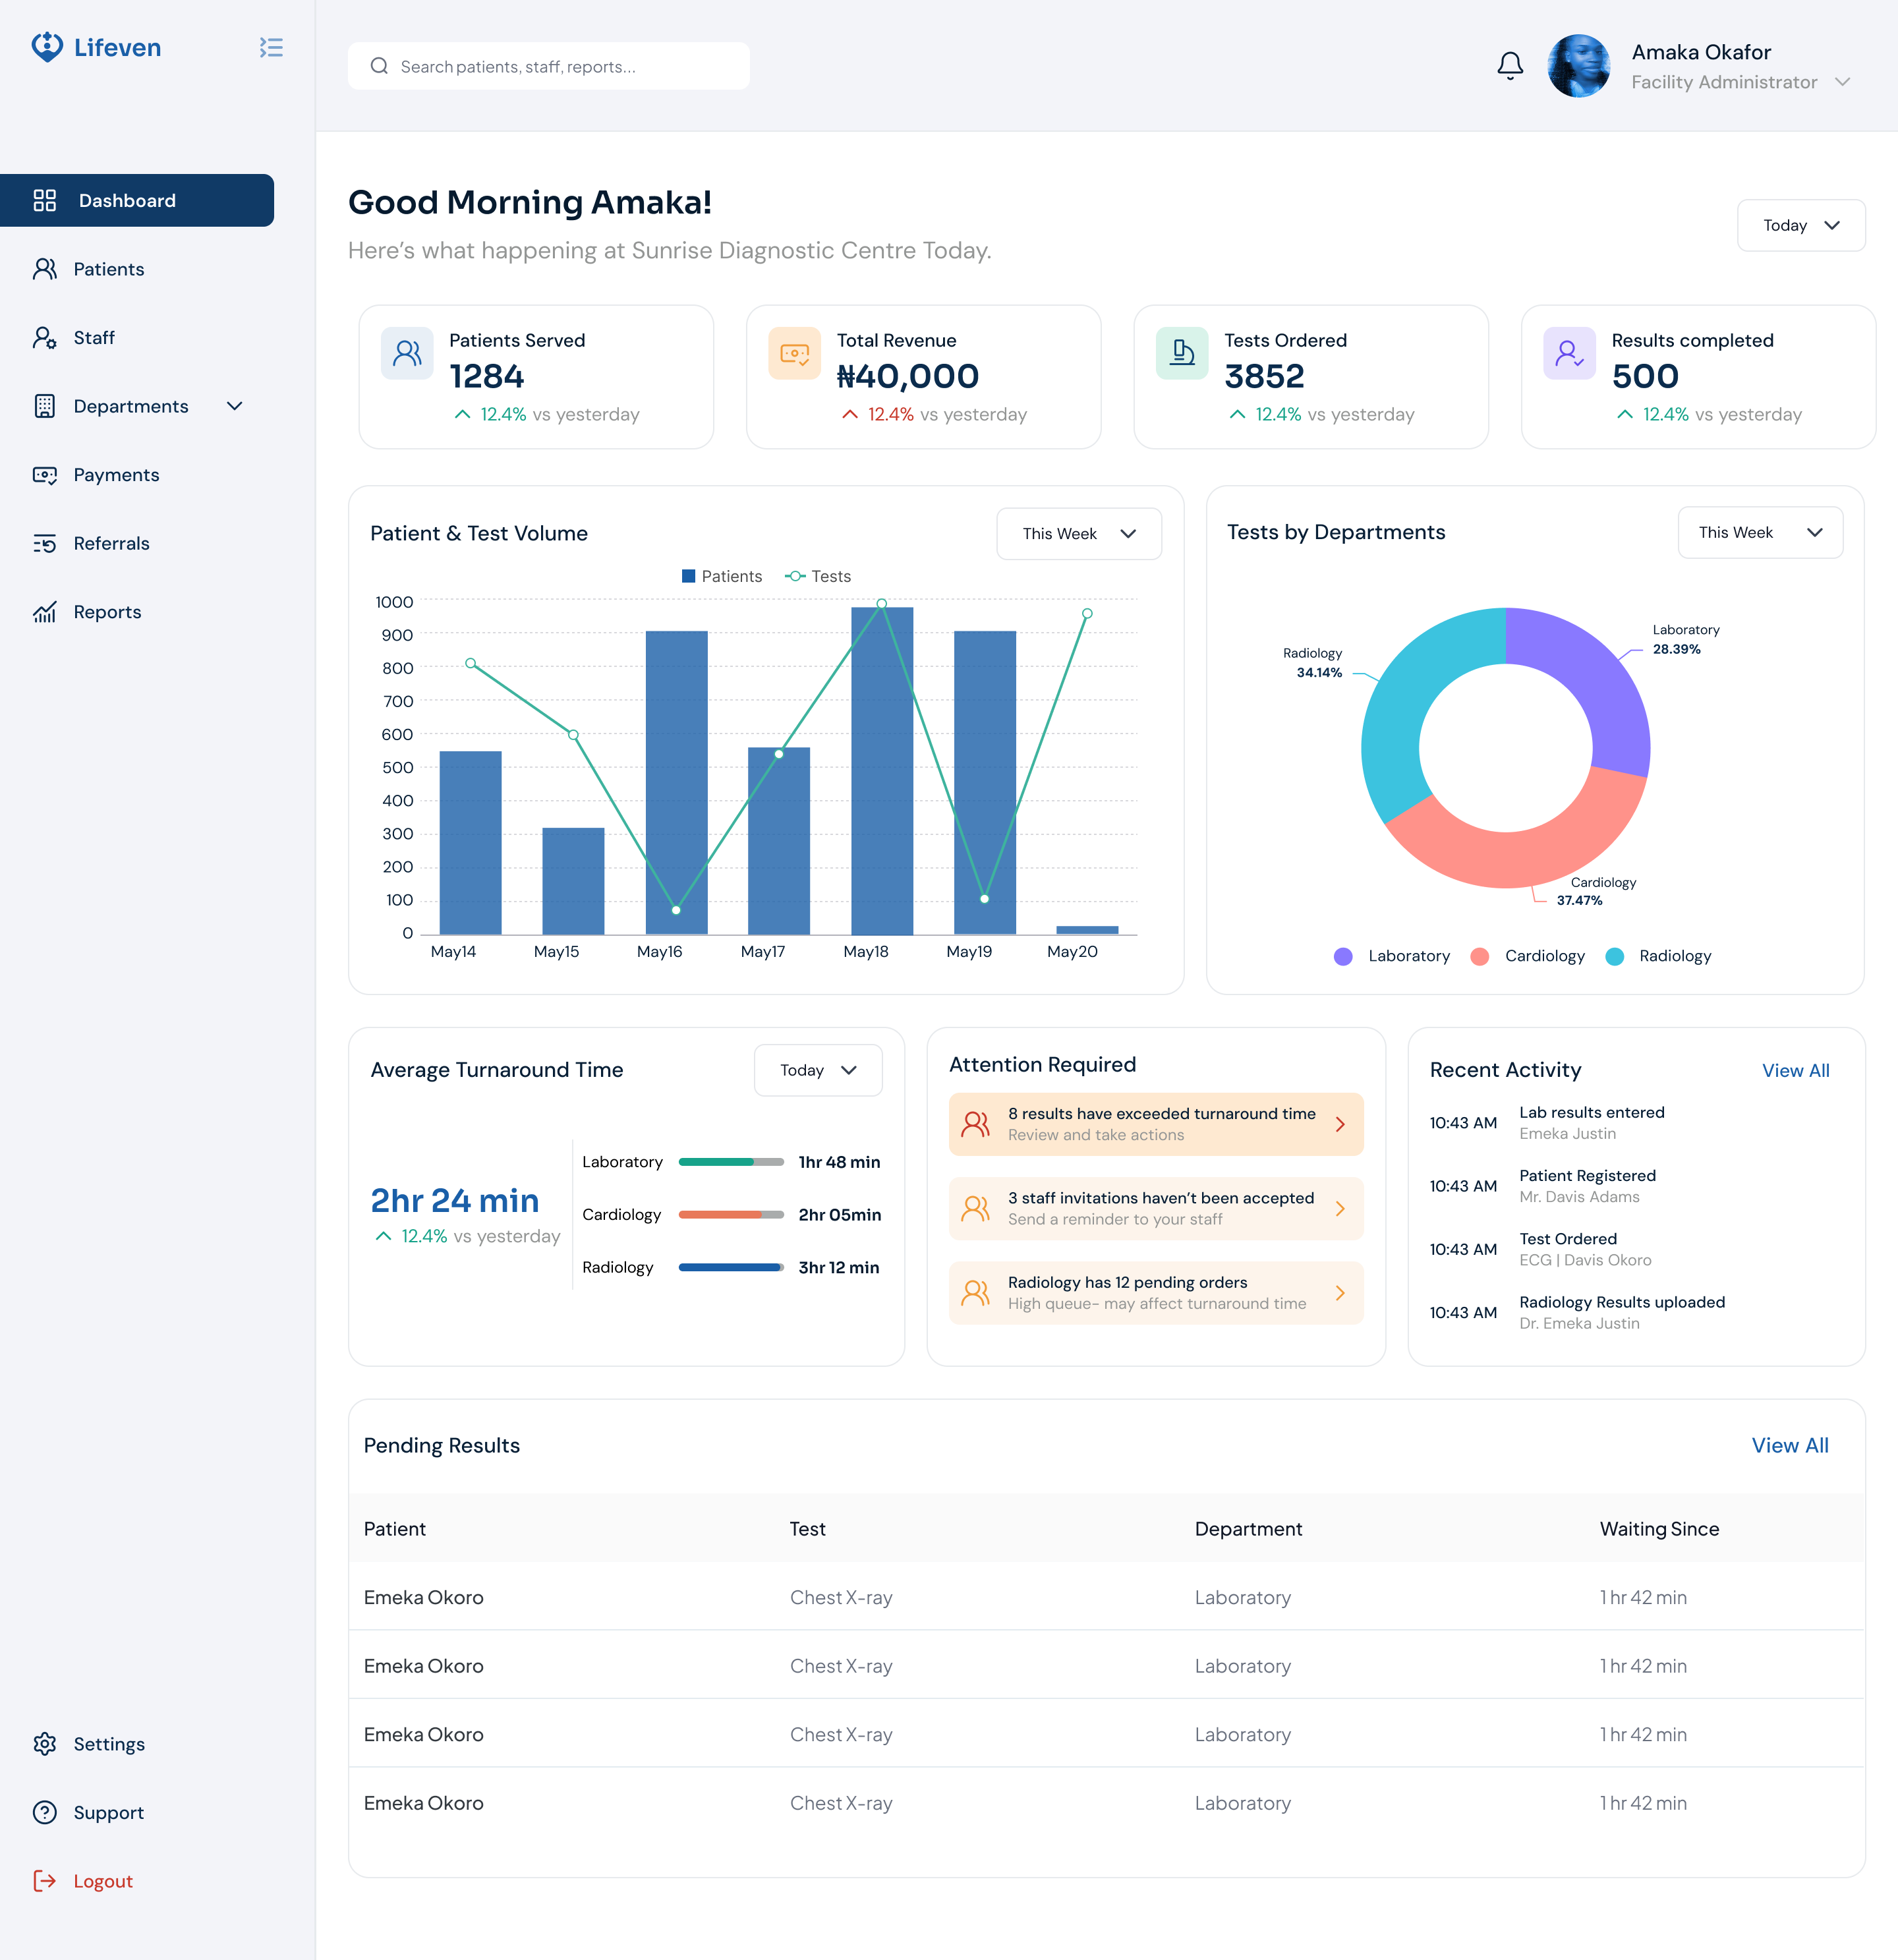Click the Radiology turnaround progress bar
The image size is (1898, 1960).
click(x=731, y=1267)
